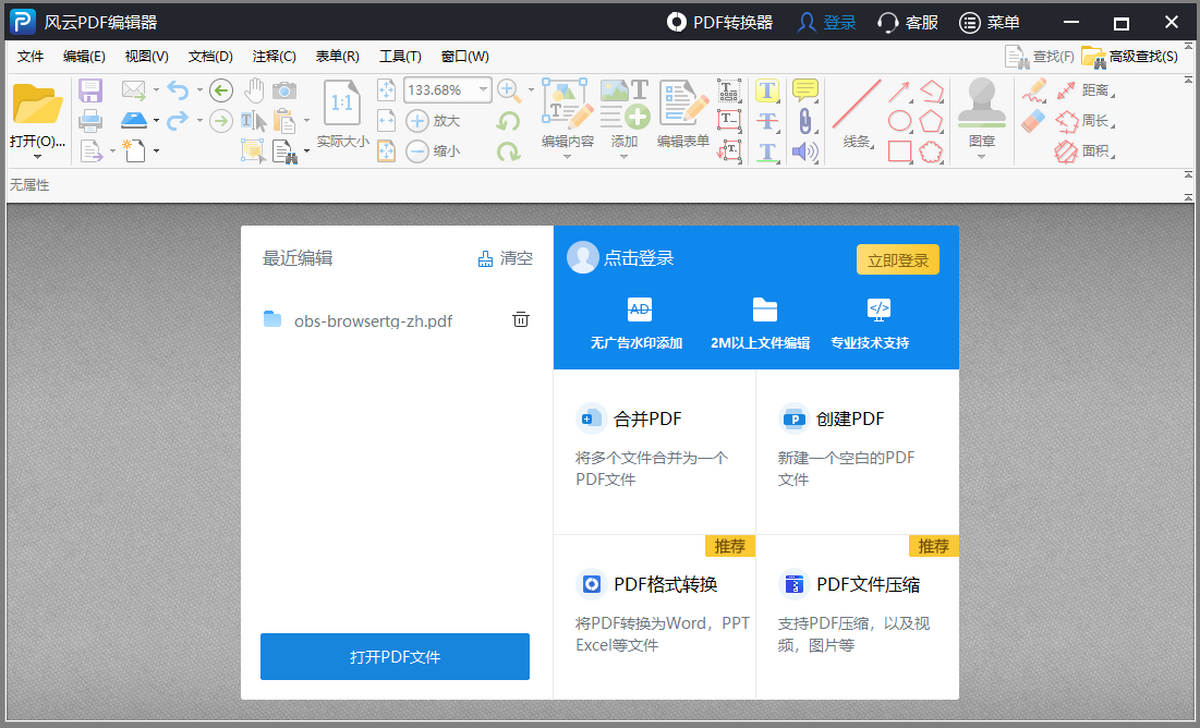This screenshot has height=728, width=1200.
Task: Click the 查找(F) find button
Action: 1040,57
